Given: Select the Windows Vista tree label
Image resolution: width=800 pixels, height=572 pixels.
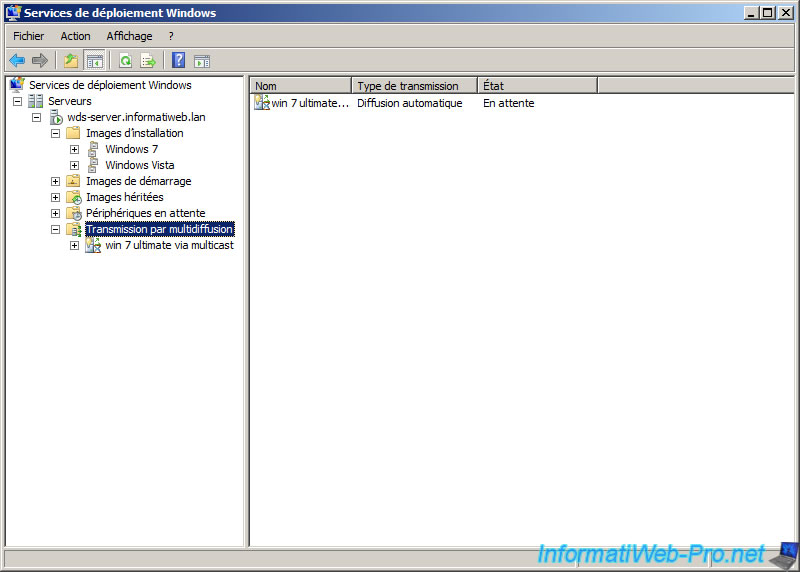Looking at the screenshot, I should (140, 165).
